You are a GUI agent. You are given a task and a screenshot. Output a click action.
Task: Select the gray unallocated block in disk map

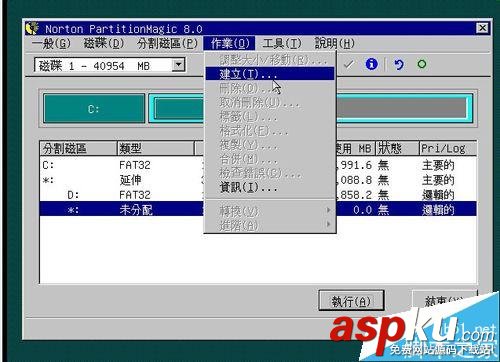(x=402, y=108)
